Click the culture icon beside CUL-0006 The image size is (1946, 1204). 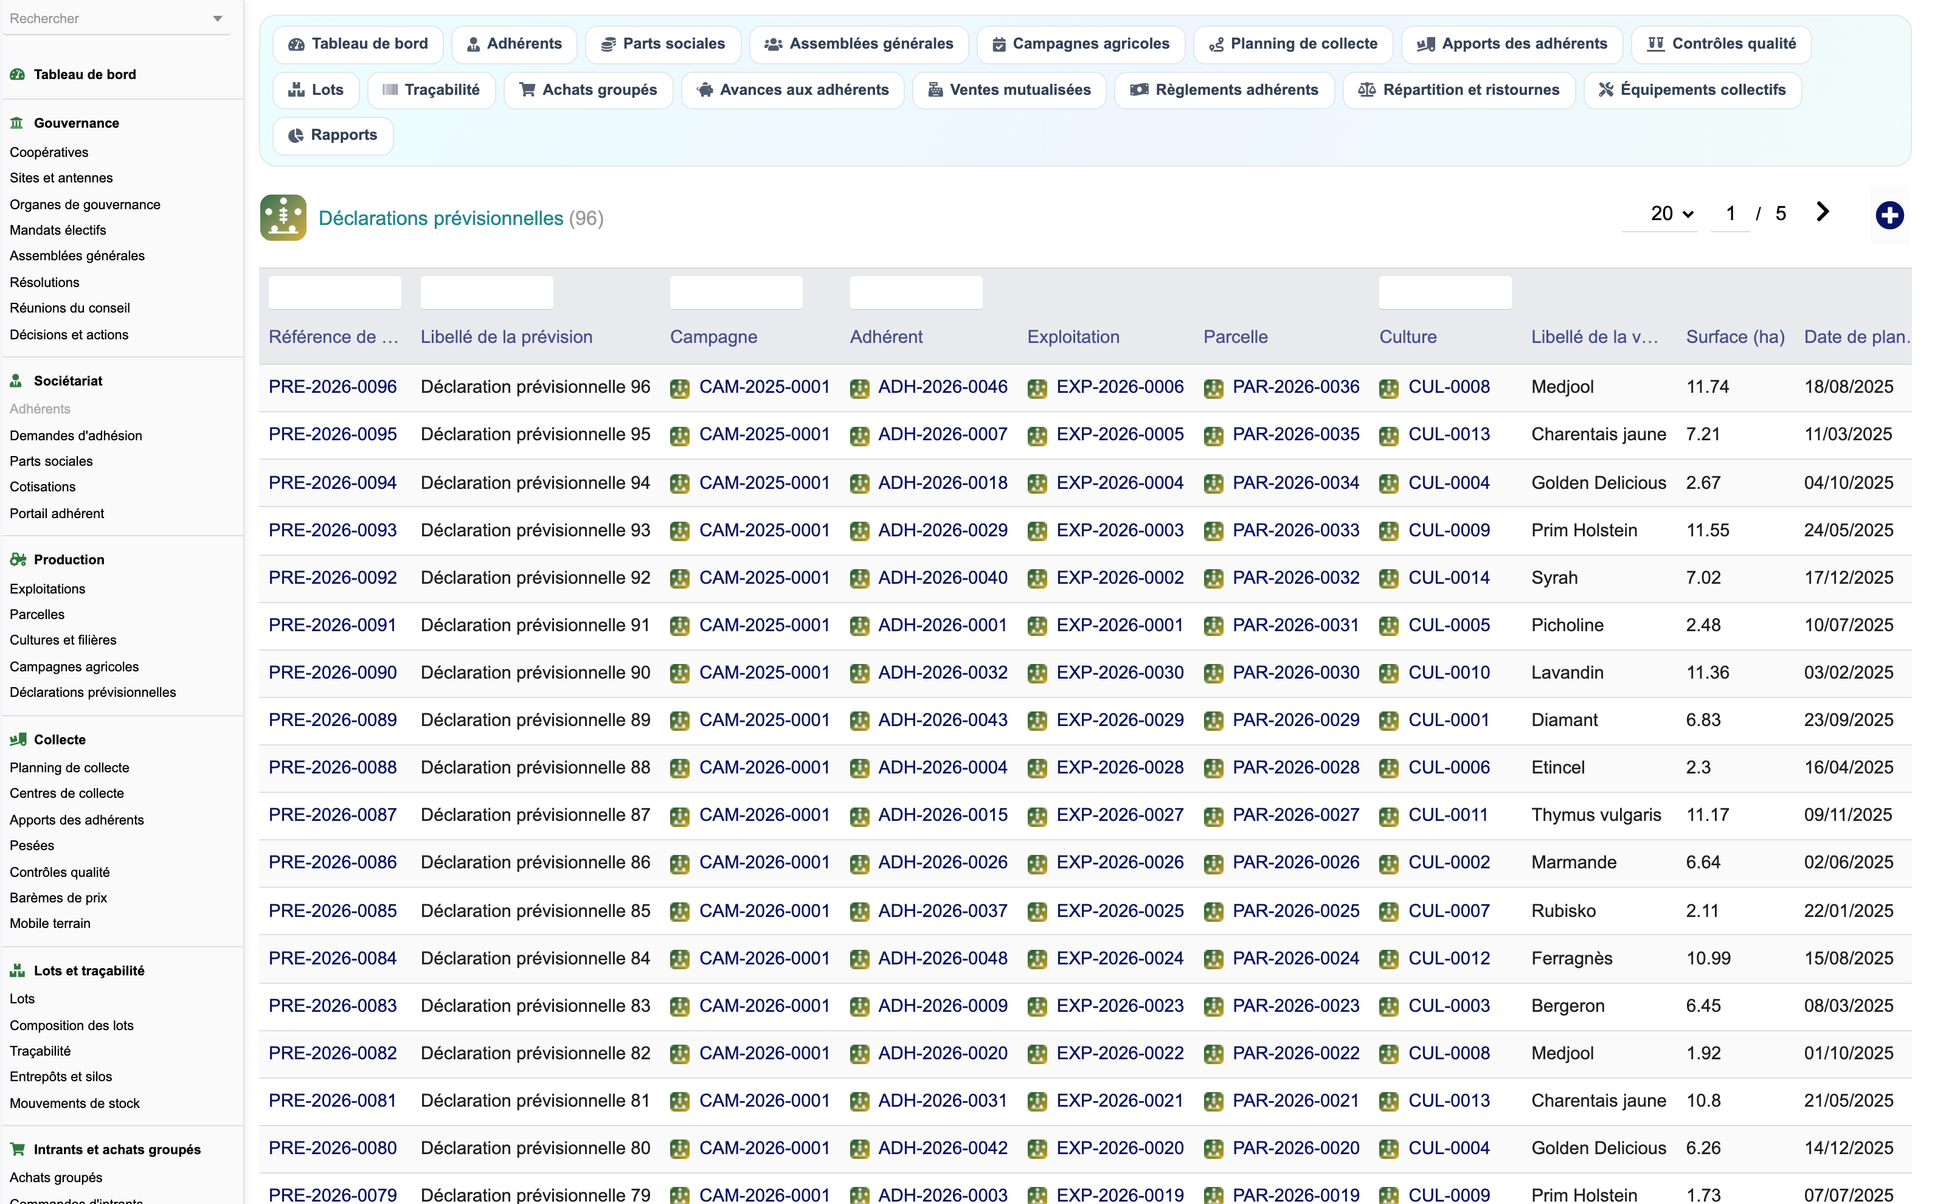tap(1389, 769)
